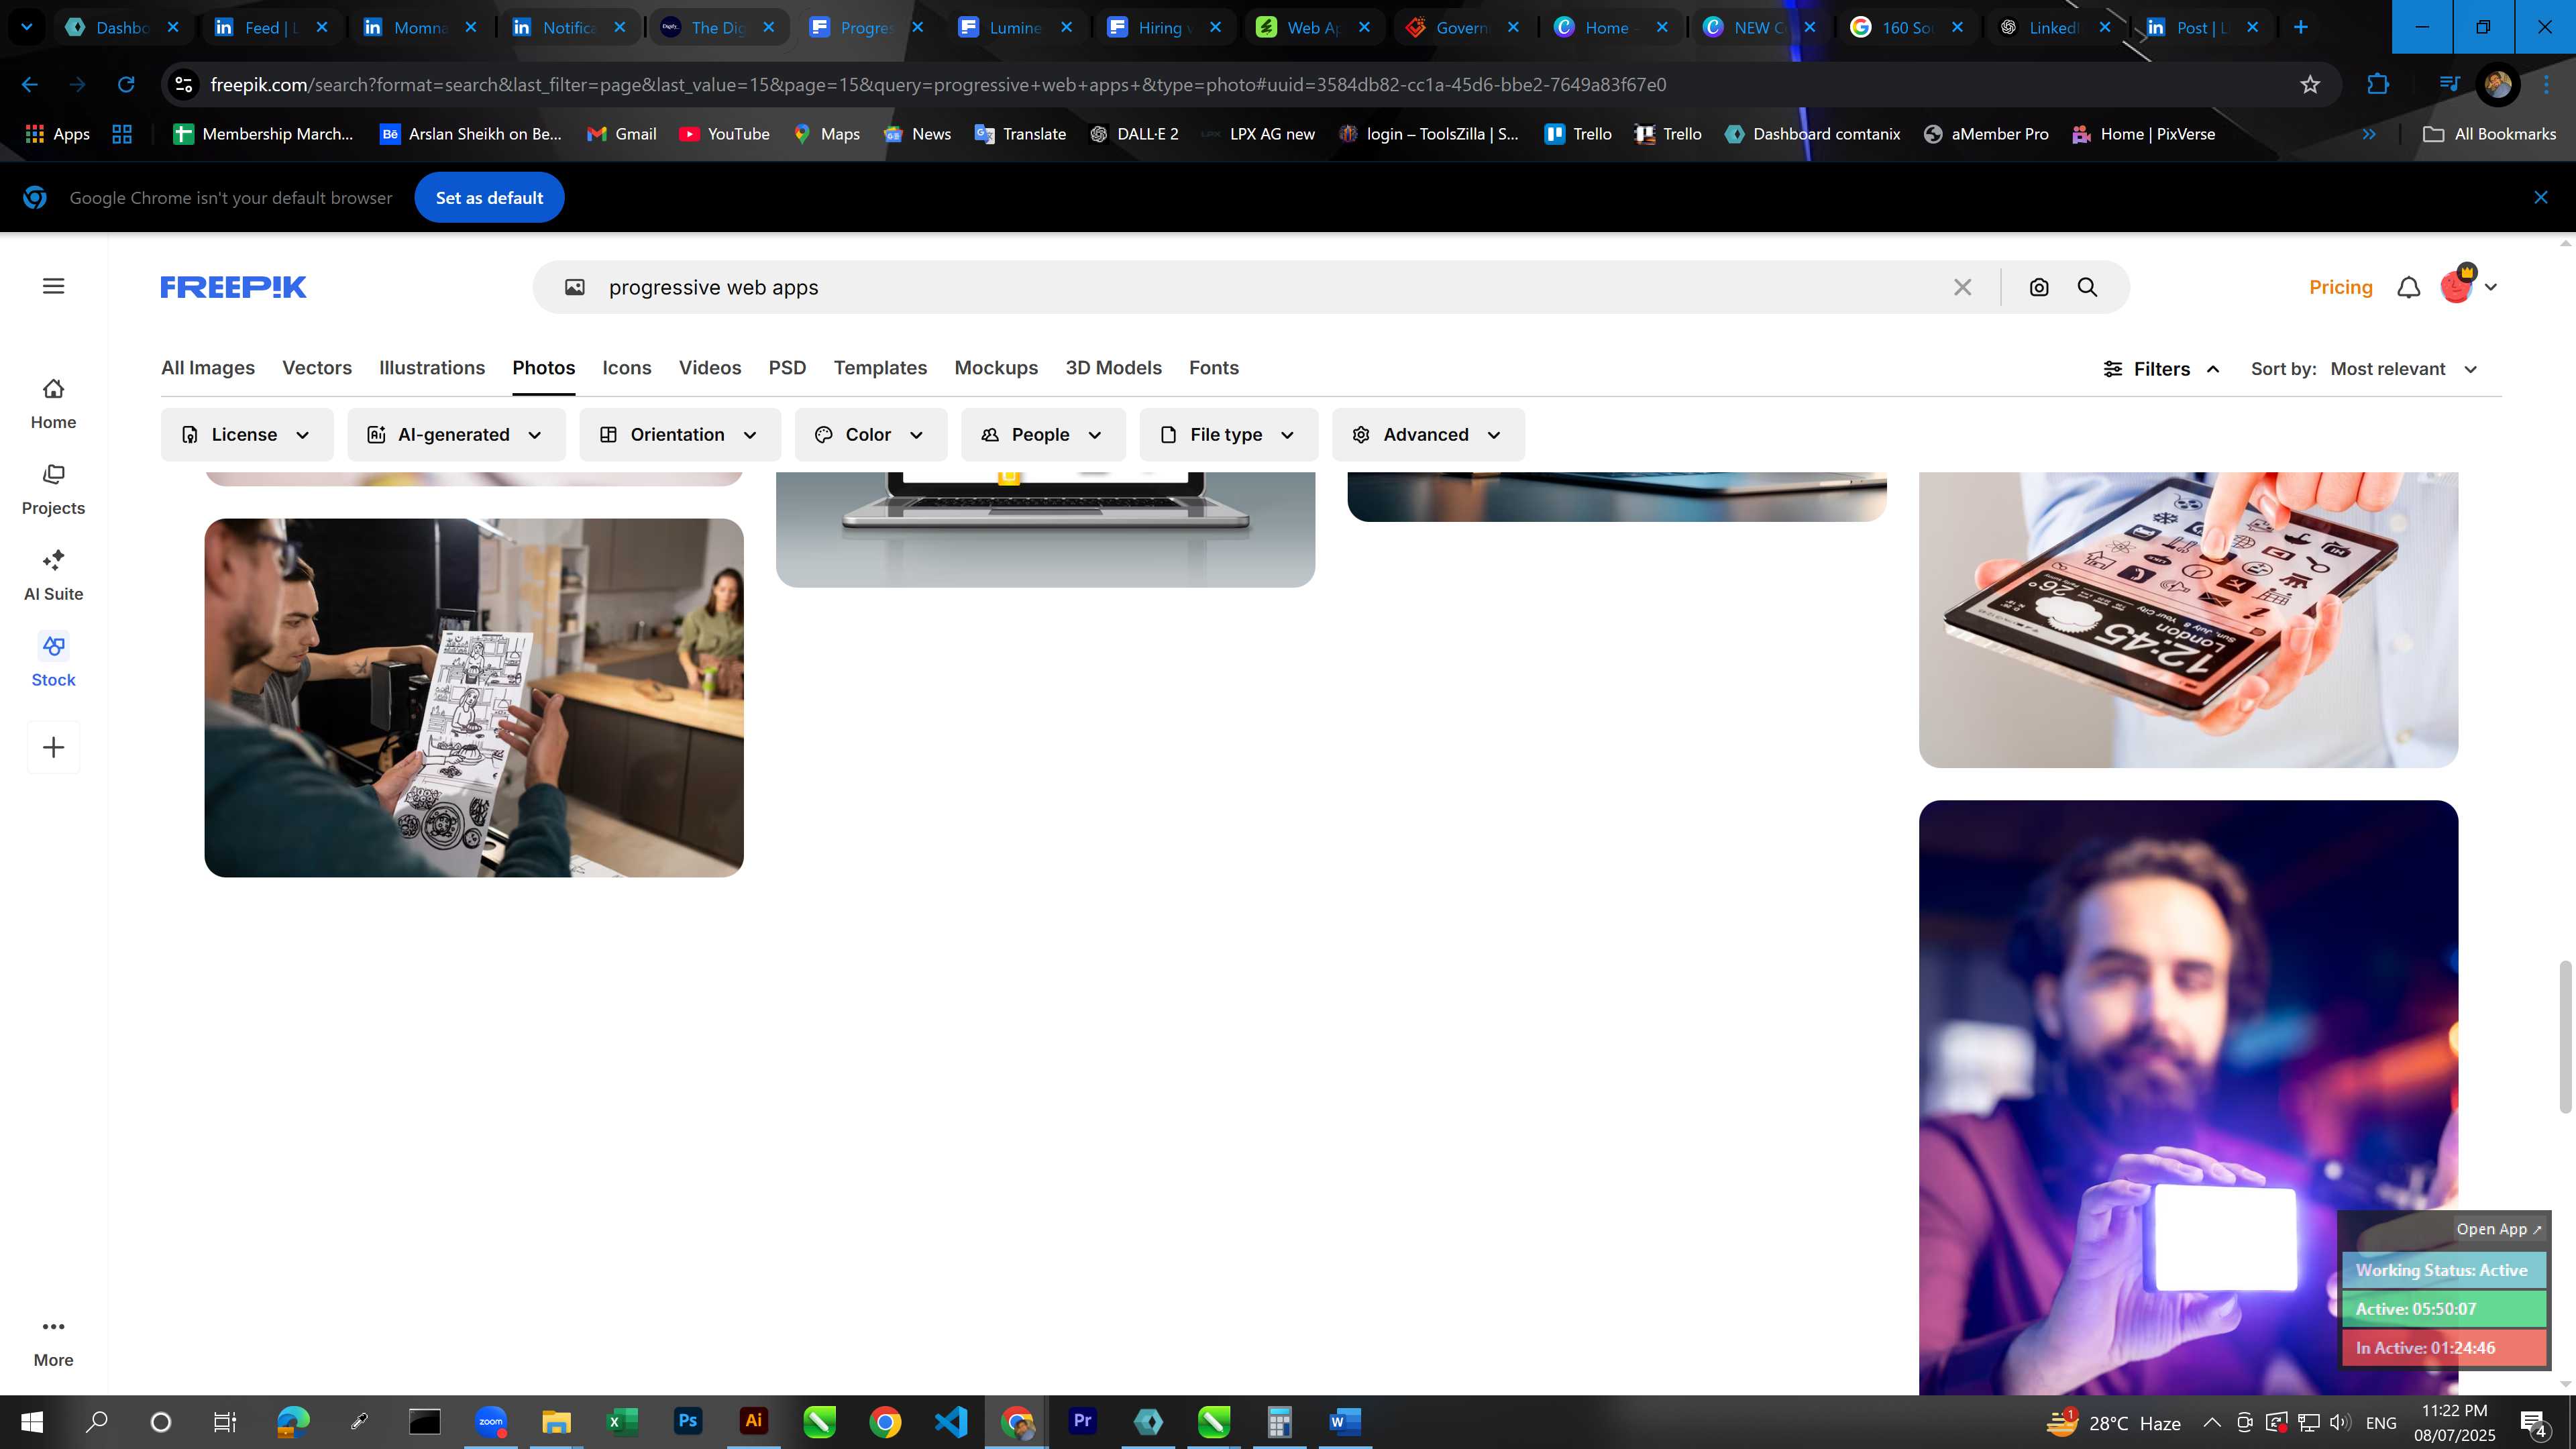Expand the People filter dropdown

coord(1043,434)
